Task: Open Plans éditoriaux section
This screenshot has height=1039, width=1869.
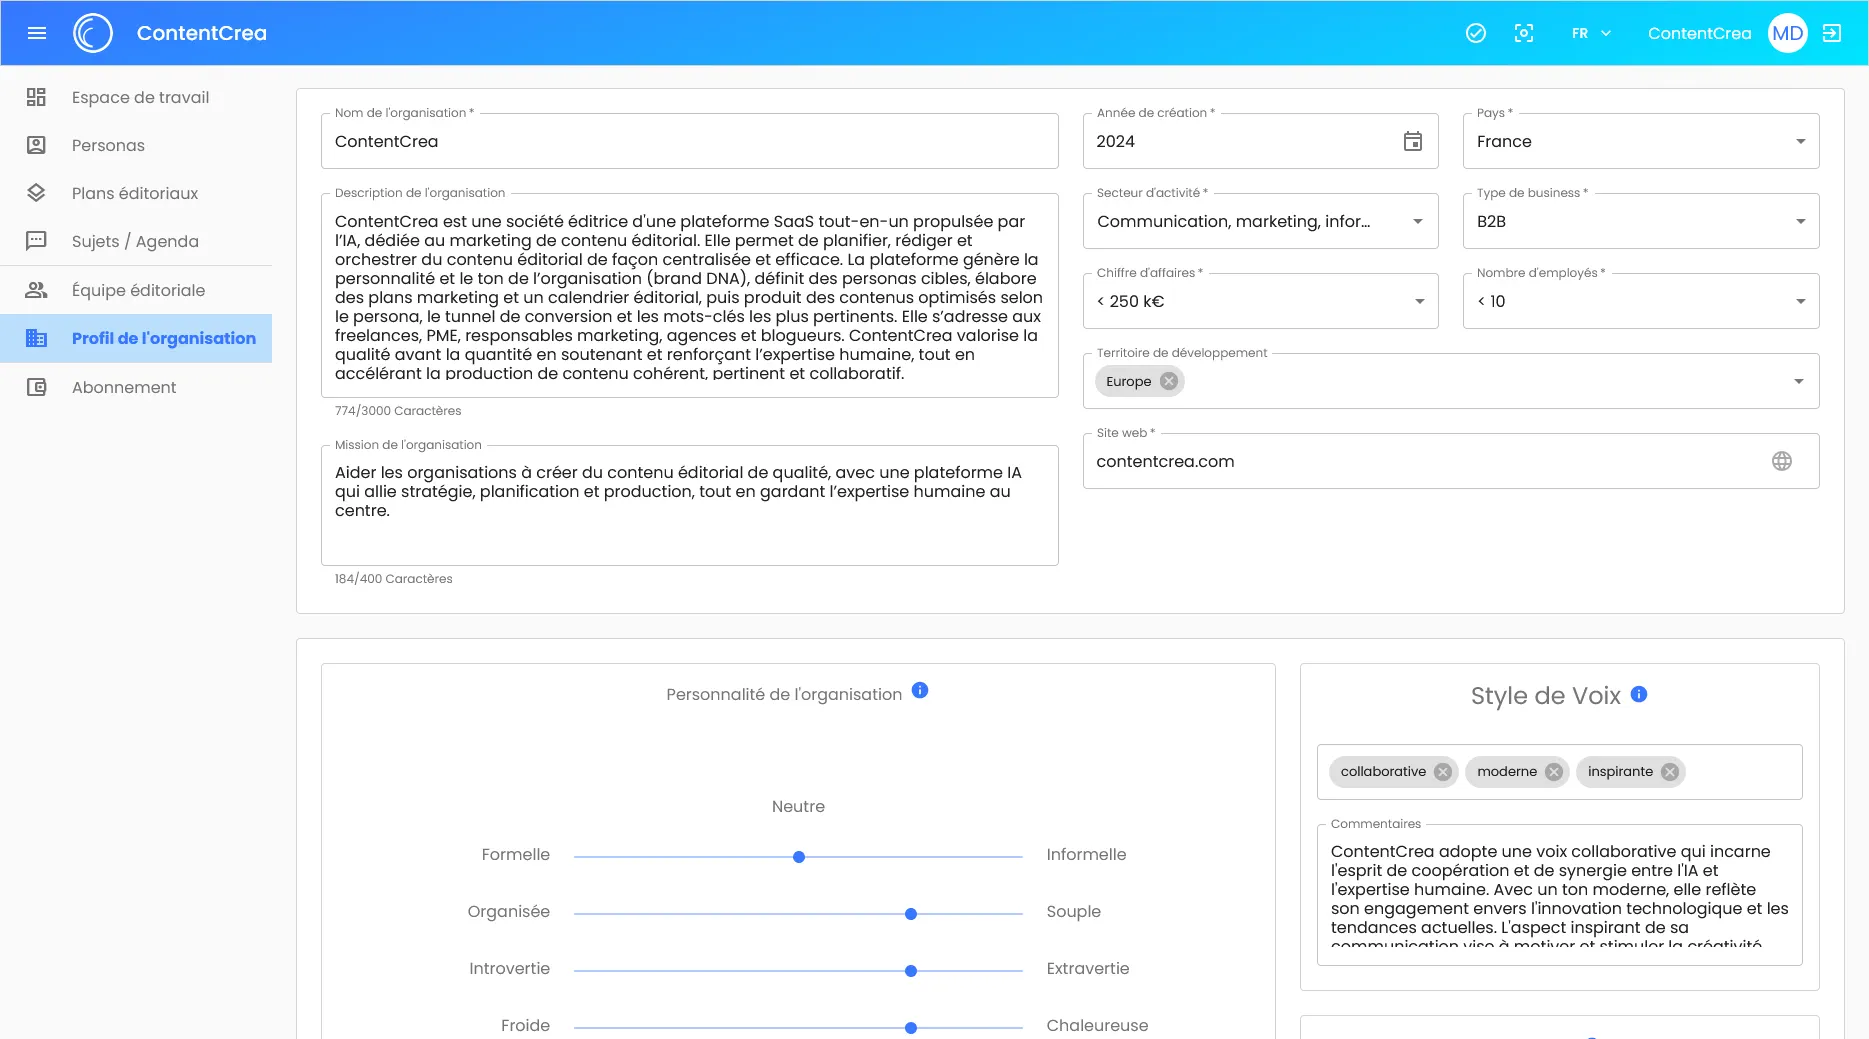Action: 135,193
